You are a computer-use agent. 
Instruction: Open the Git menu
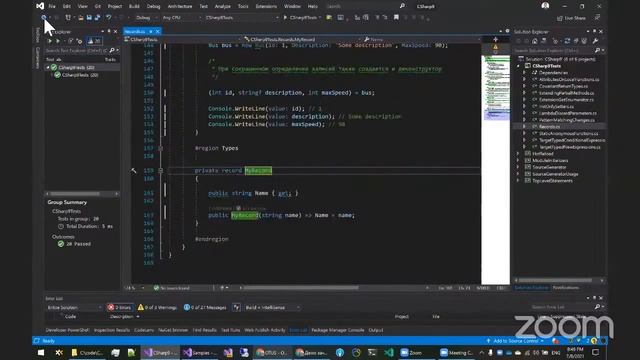click(x=98, y=7)
